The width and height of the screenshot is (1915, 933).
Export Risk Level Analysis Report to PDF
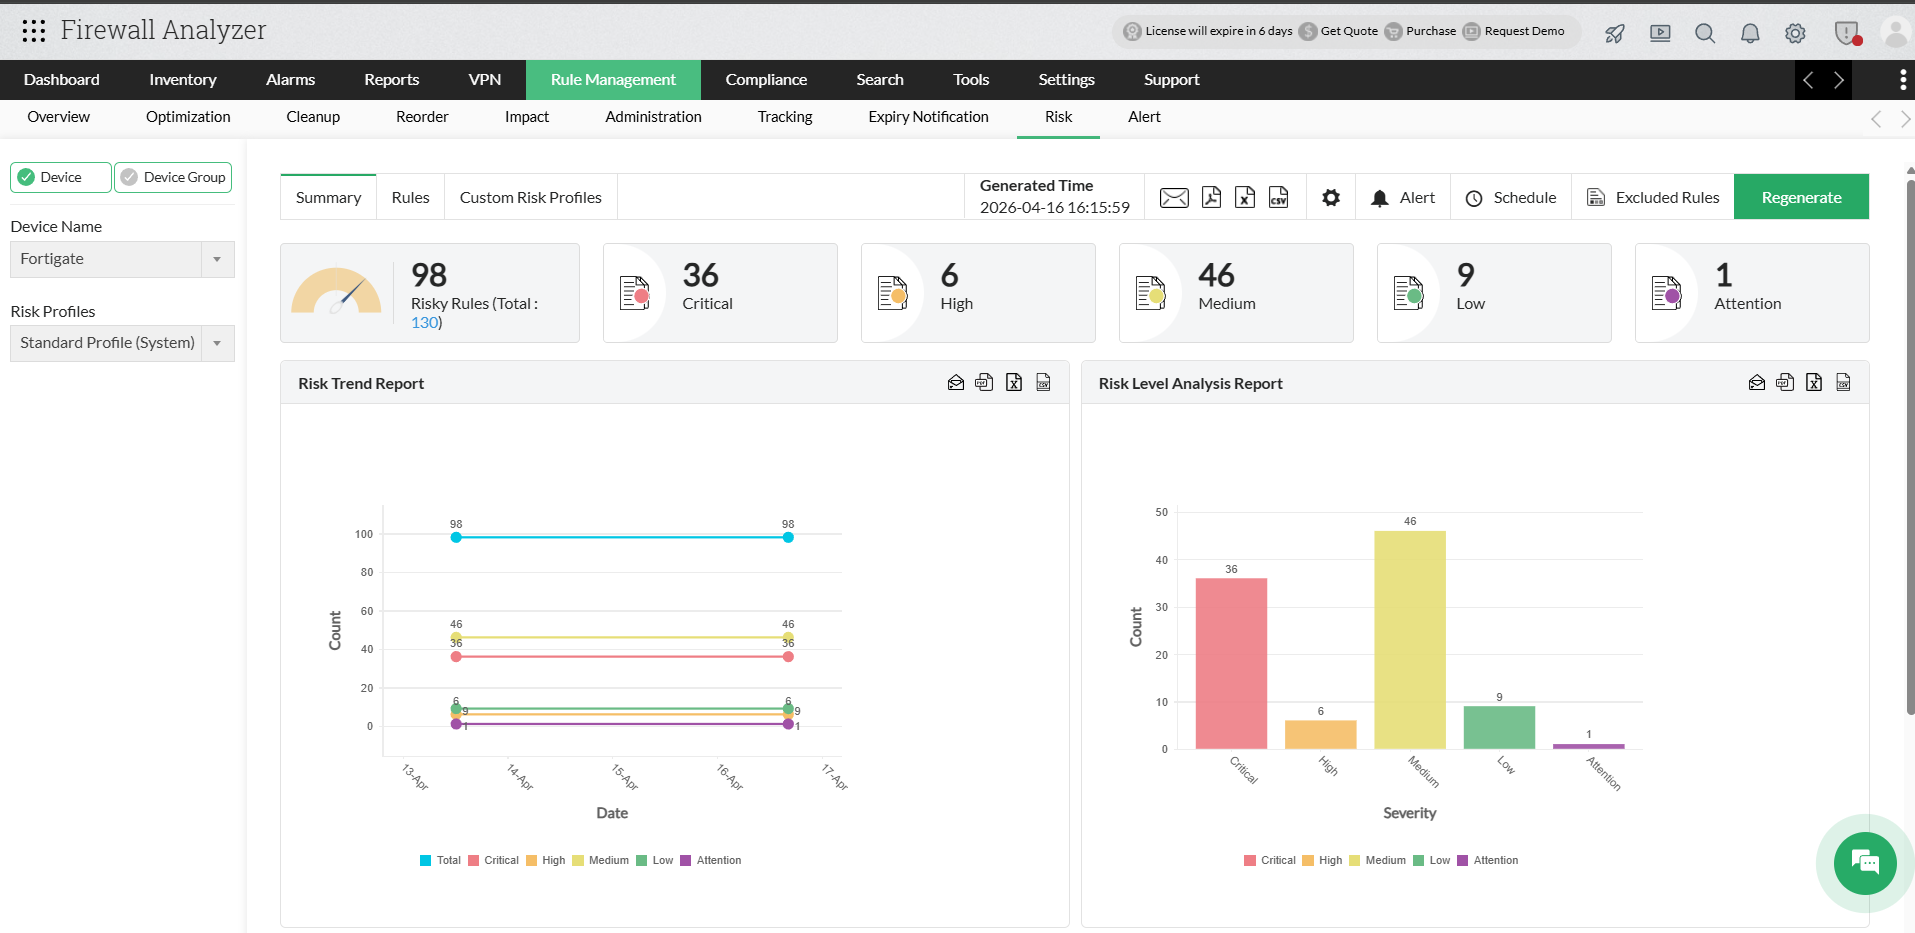coord(1785,382)
